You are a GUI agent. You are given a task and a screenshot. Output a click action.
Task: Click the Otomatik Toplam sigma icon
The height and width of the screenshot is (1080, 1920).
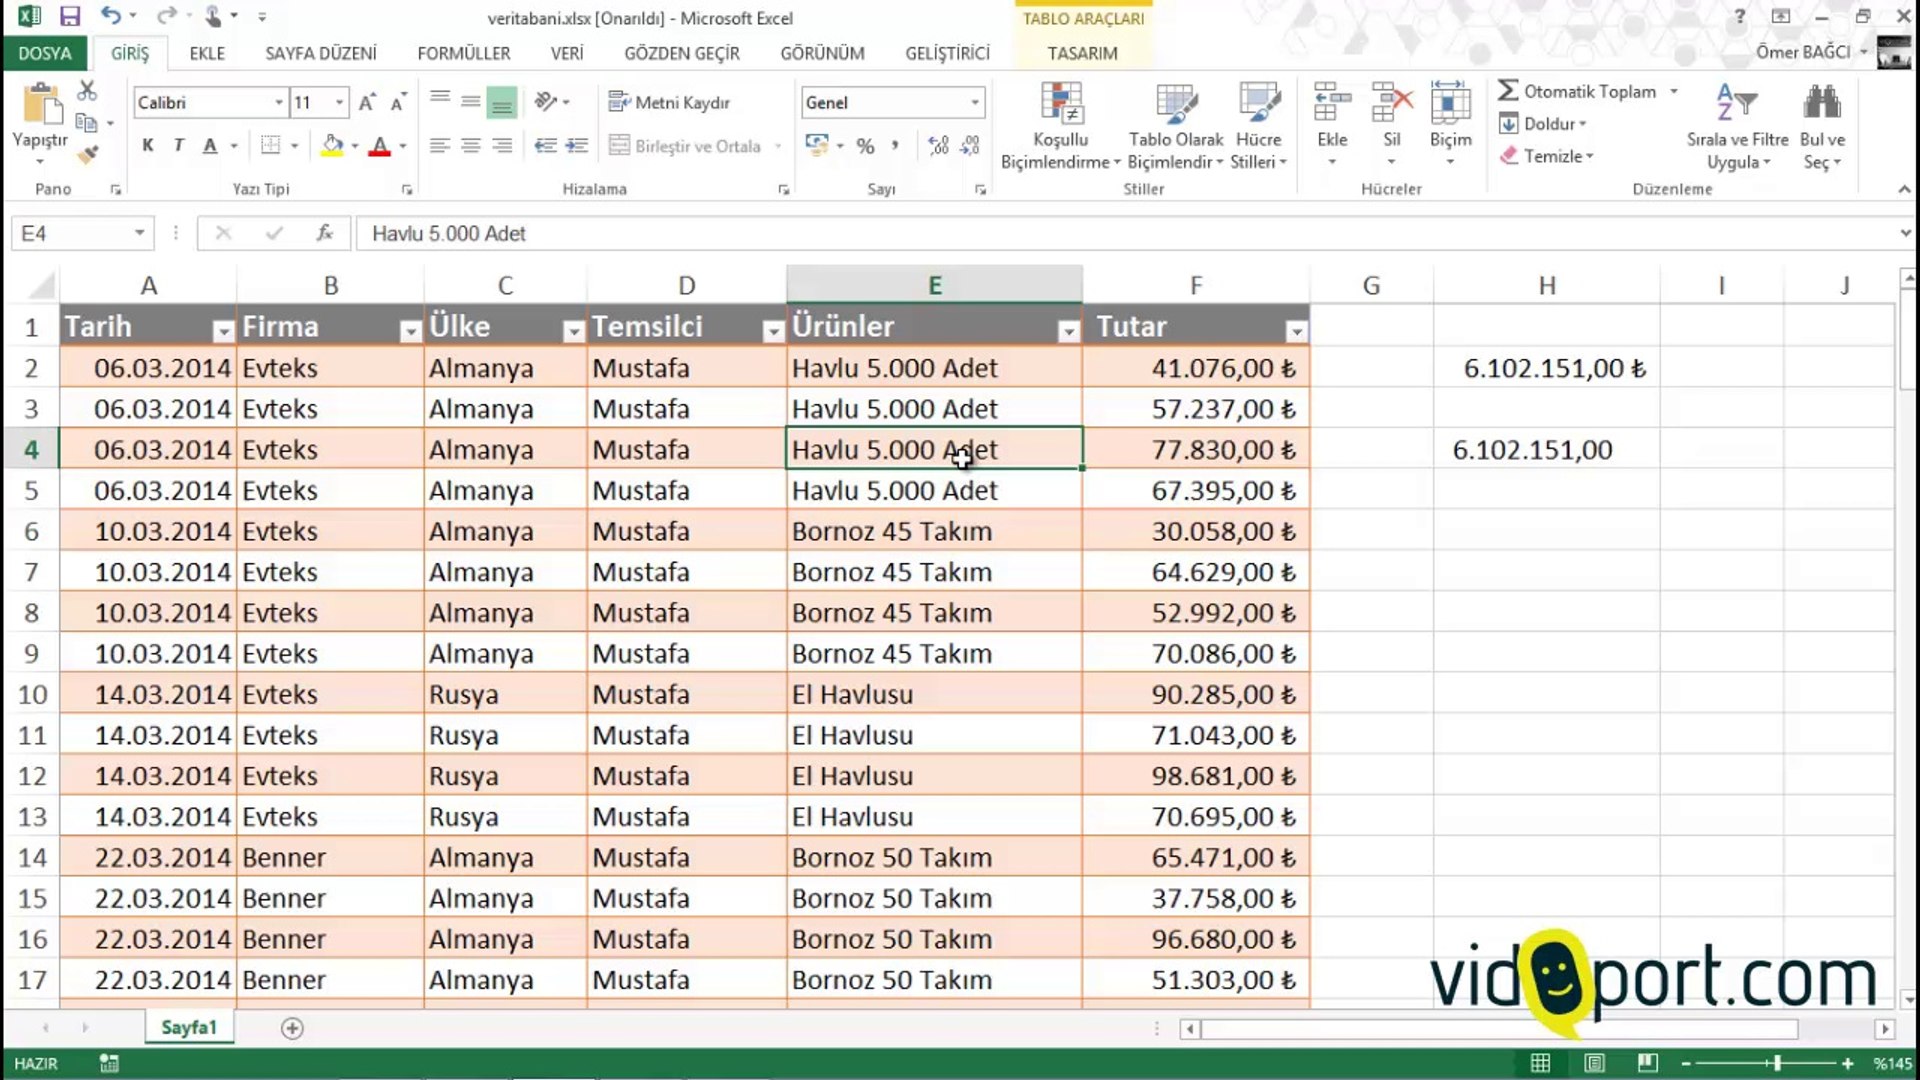[x=1508, y=91]
